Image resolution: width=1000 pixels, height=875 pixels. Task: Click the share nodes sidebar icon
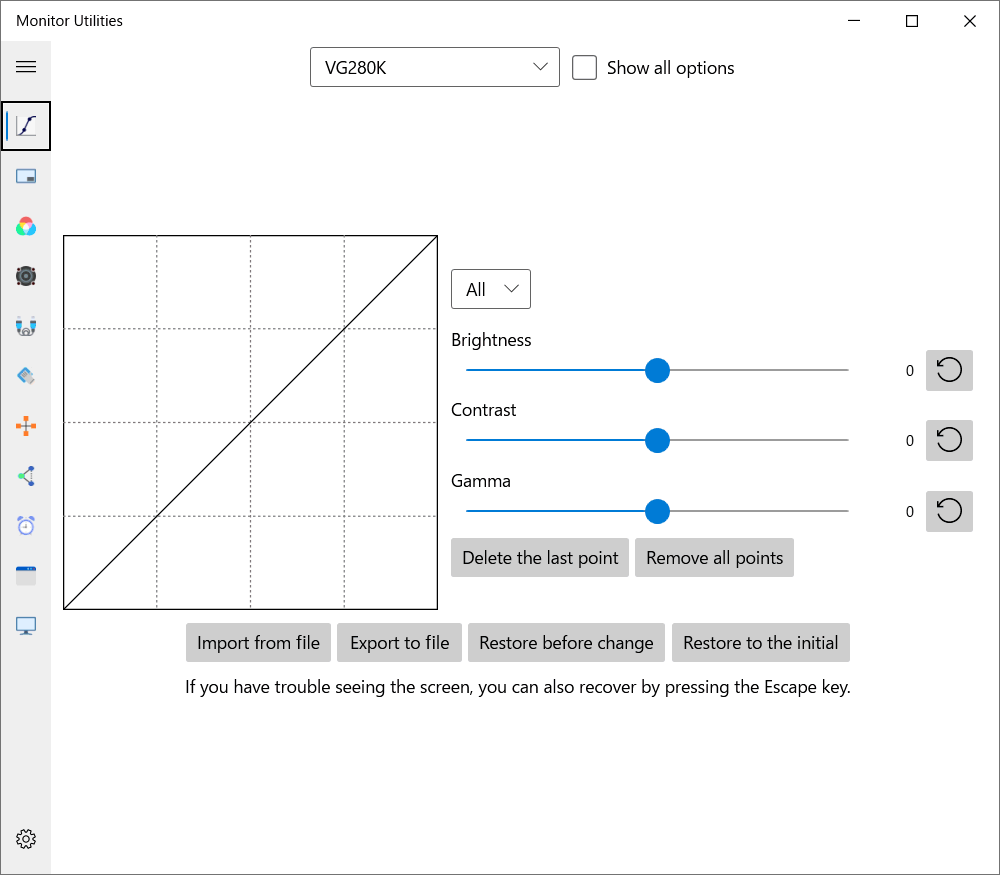click(26, 476)
